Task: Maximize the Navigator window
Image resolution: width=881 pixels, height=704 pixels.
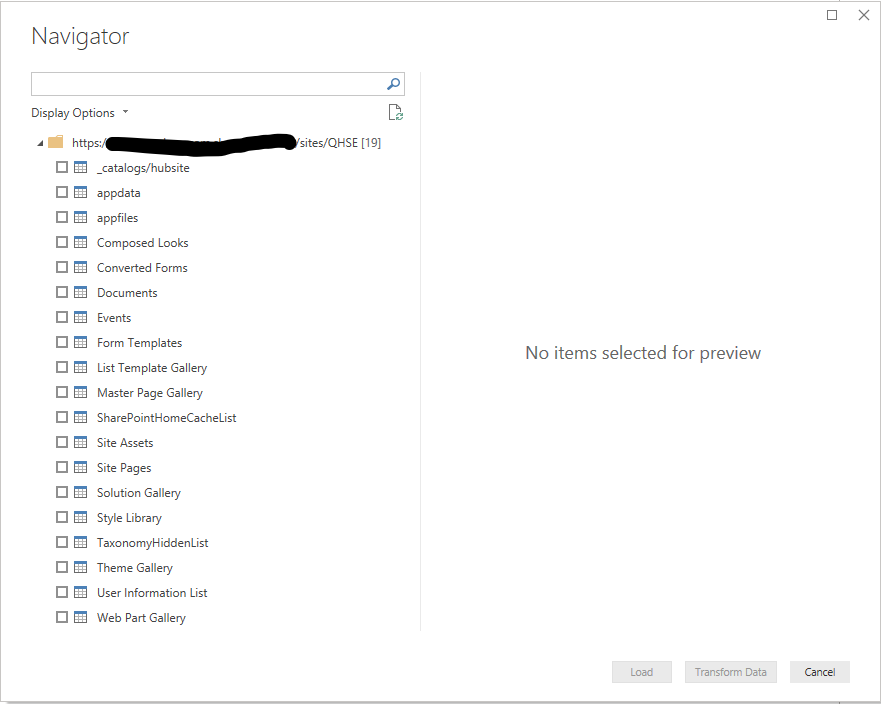Action: pos(832,15)
